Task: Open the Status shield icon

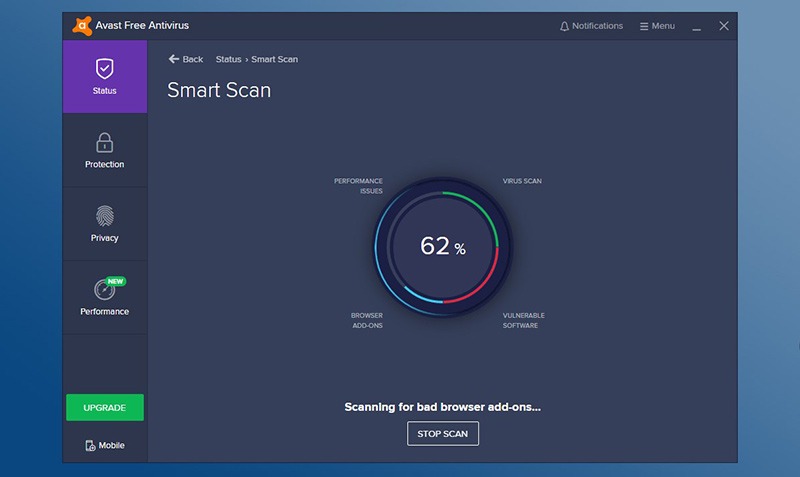Action: point(105,68)
